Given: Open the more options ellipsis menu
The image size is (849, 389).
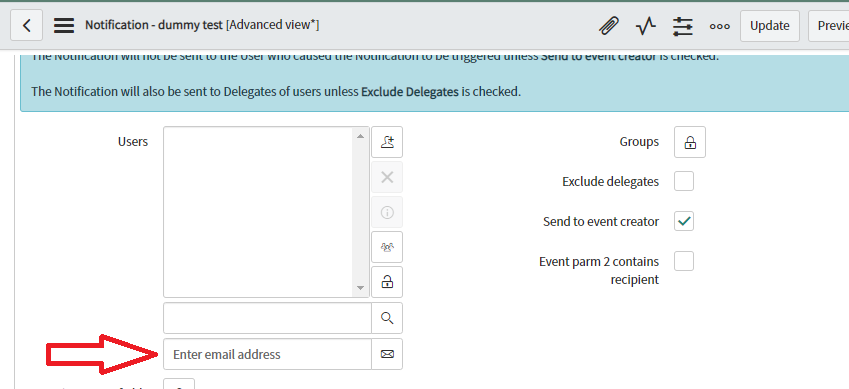Looking at the screenshot, I should tap(720, 26).
